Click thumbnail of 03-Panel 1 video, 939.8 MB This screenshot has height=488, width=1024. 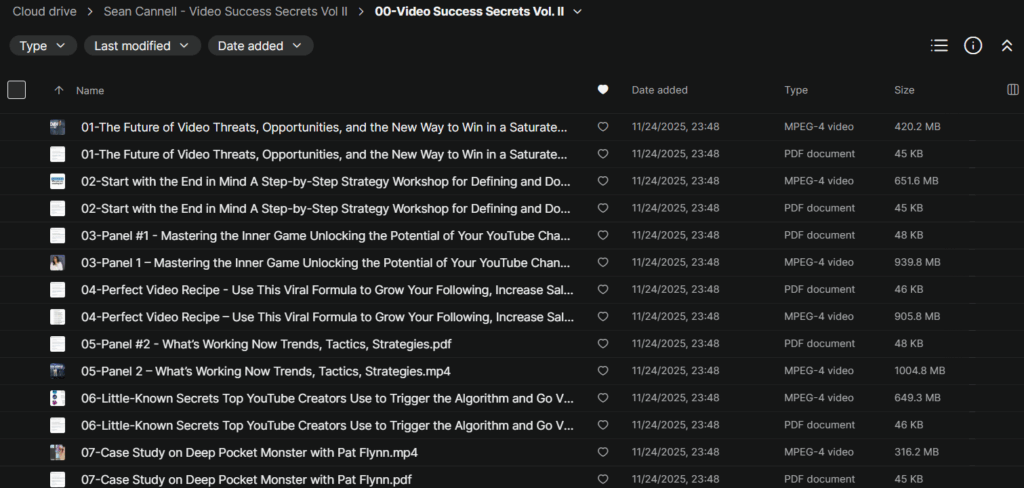tap(57, 263)
